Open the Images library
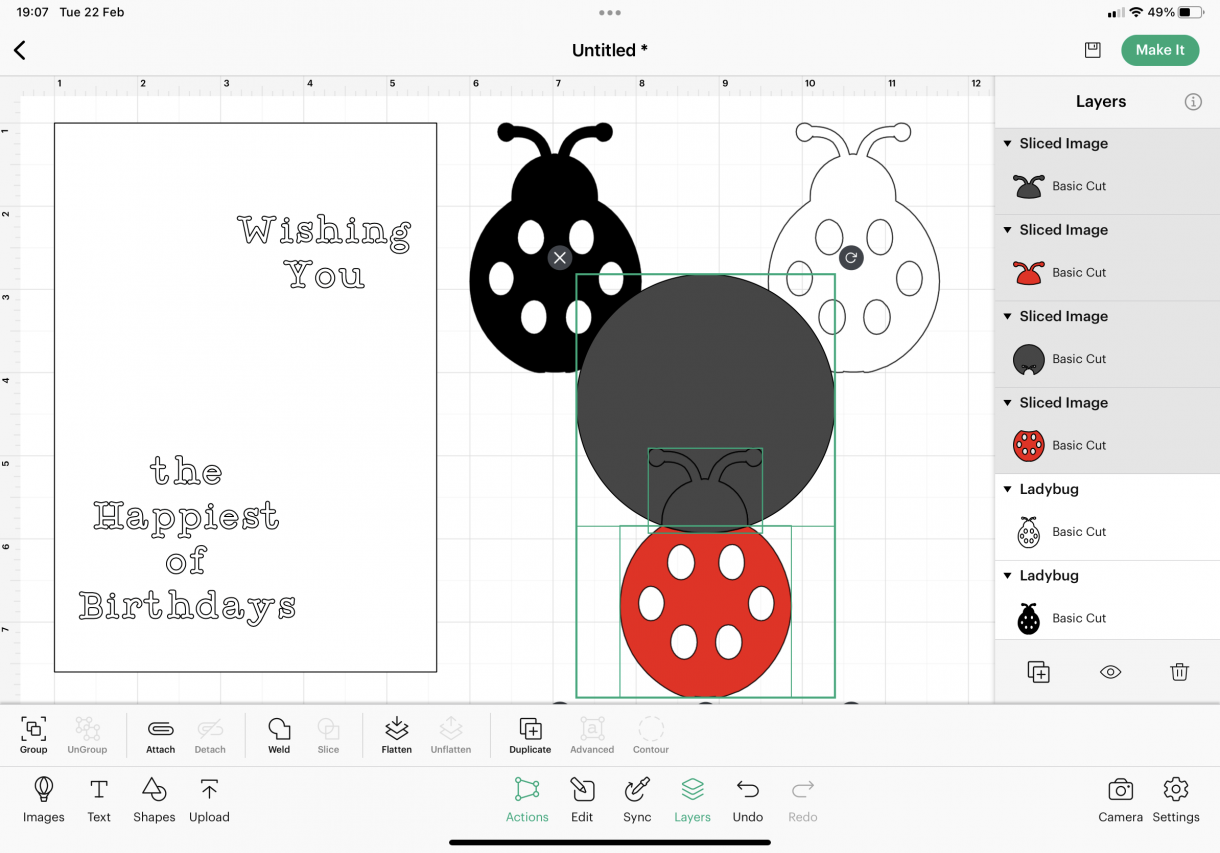The image size is (1220, 853). (x=44, y=800)
